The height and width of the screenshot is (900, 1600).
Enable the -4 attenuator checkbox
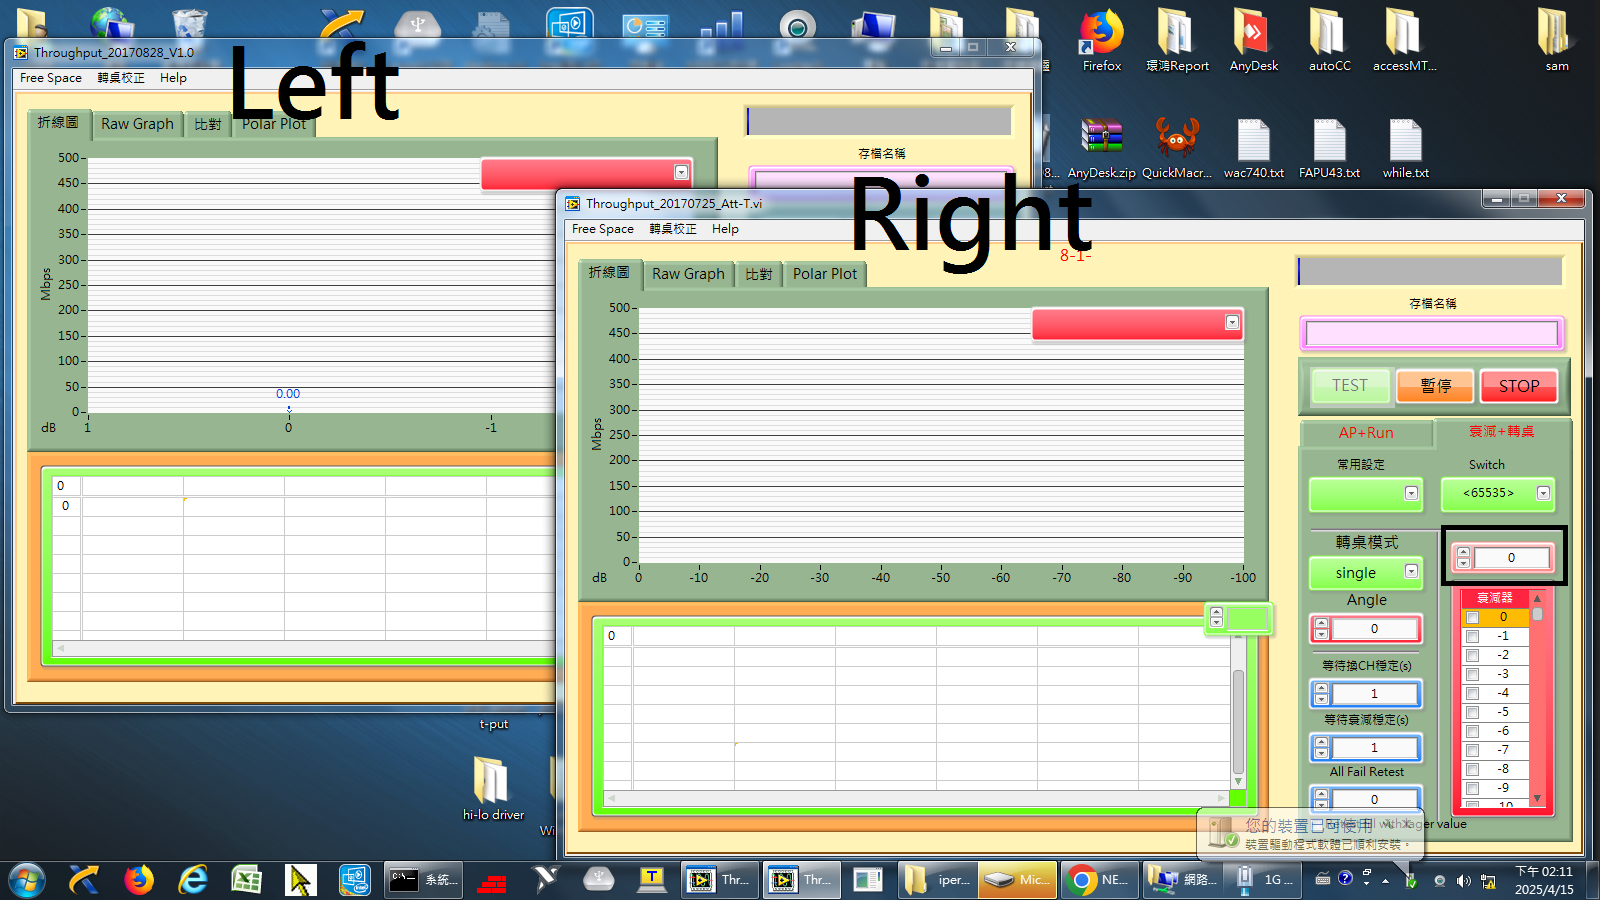coord(1472,693)
